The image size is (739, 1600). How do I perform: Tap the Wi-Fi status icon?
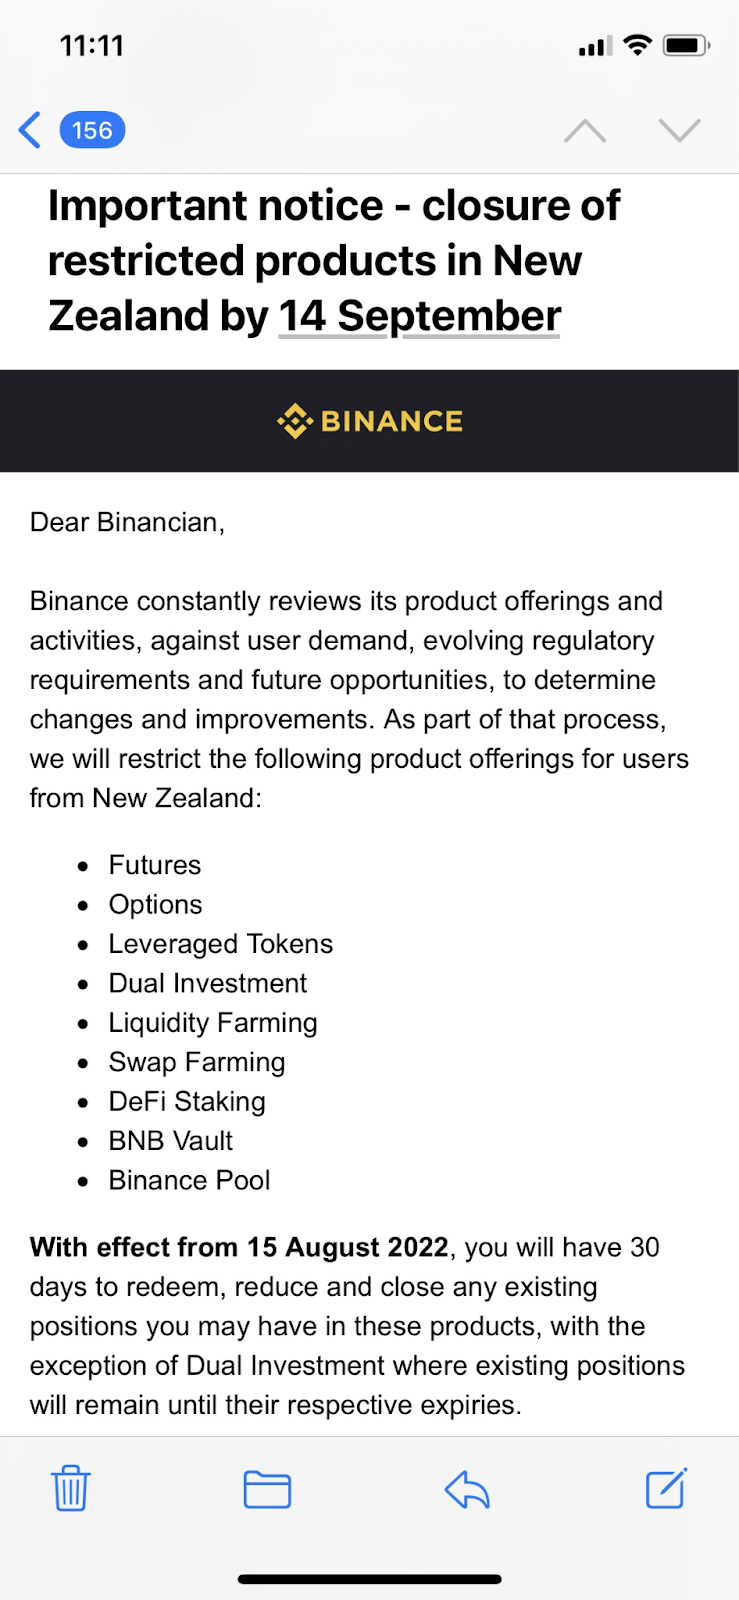(637, 45)
